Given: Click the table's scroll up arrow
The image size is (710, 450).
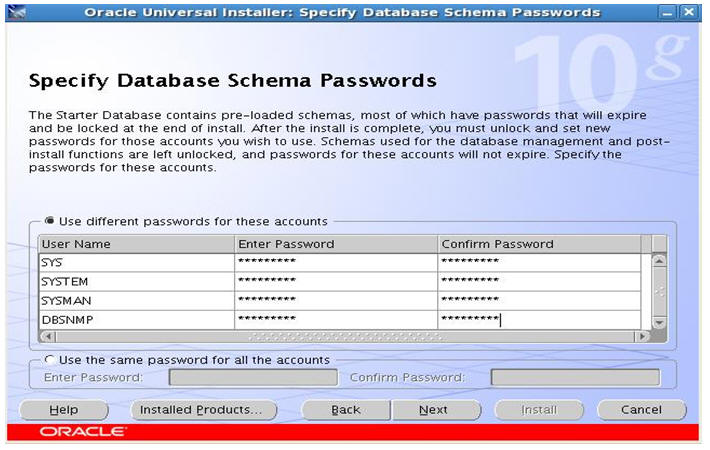Looking at the screenshot, I should pyautogui.click(x=658, y=261).
